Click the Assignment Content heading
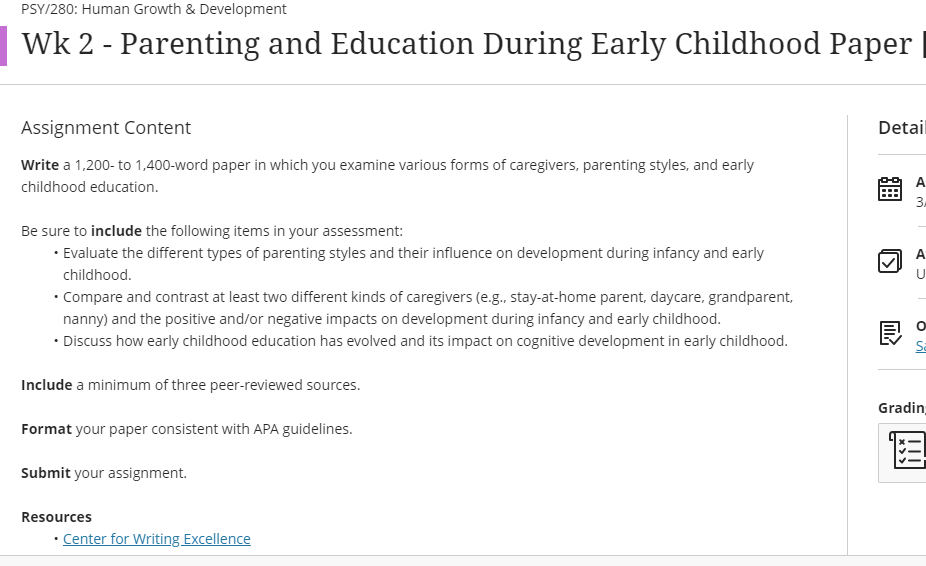Screen dimensions: 926x566 coord(106,128)
